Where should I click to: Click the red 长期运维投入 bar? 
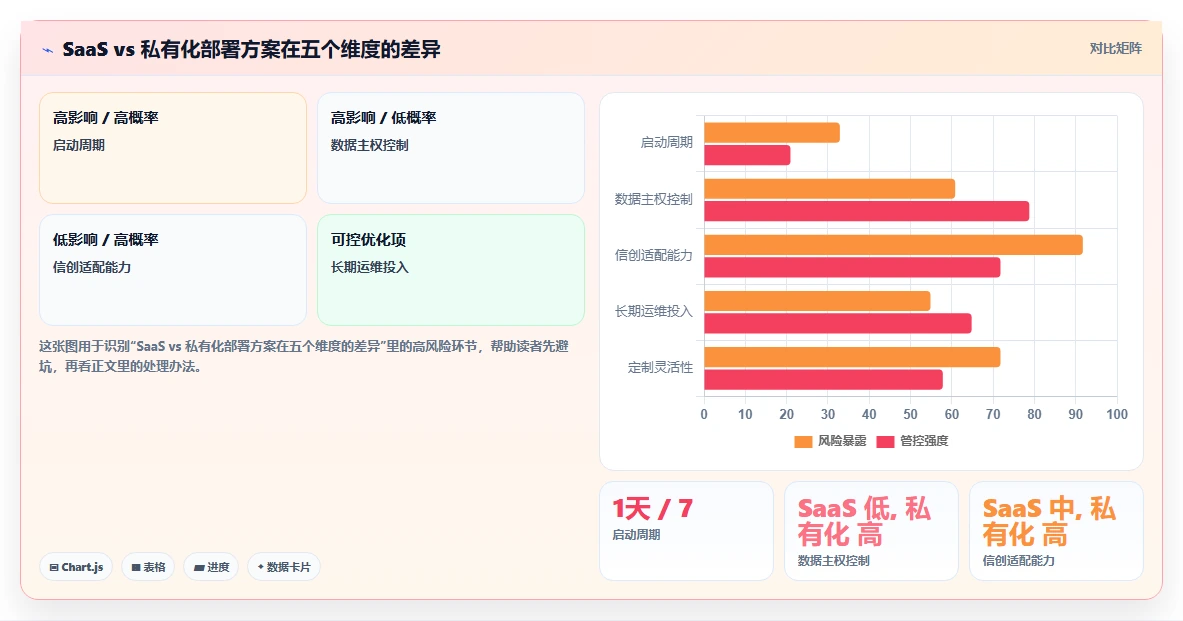[838, 324]
